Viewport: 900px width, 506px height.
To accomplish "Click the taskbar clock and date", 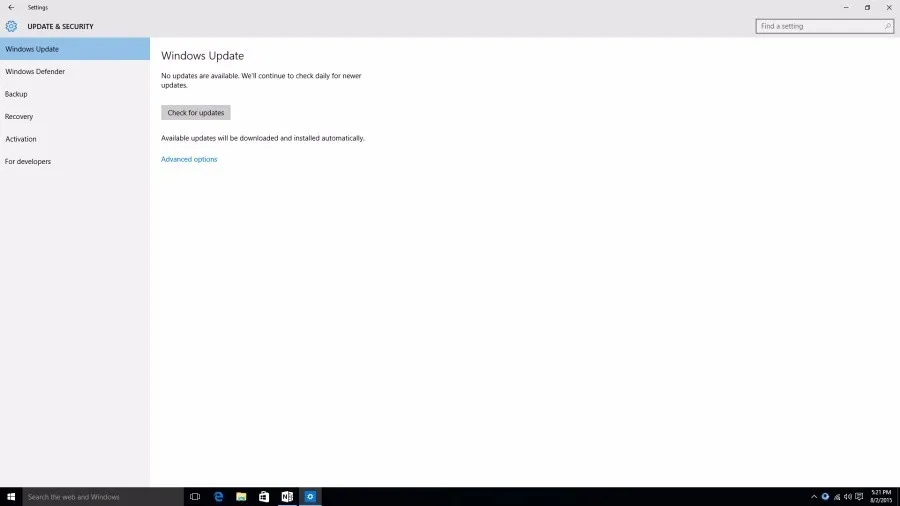I will [x=881, y=497].
